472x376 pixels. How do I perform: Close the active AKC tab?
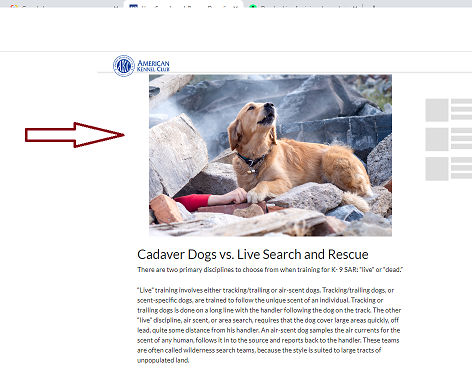coord(235,6)
